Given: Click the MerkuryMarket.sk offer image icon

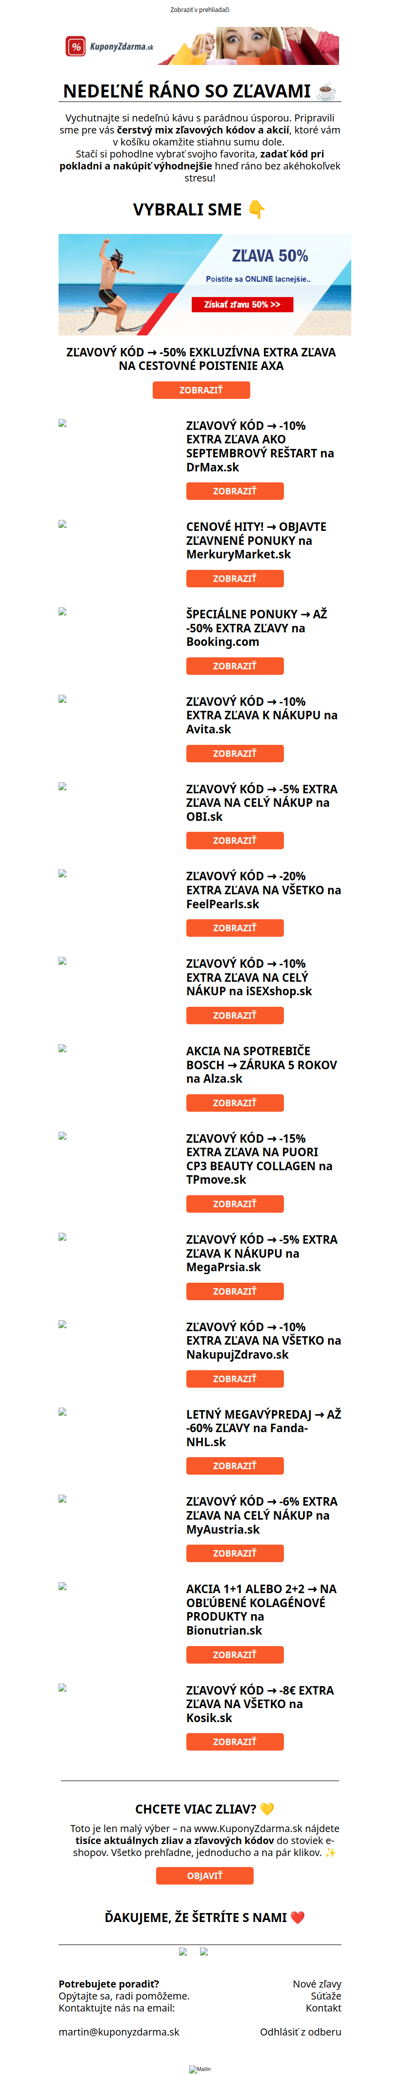Looking at the screenshot, I should [x=63, y=524].
